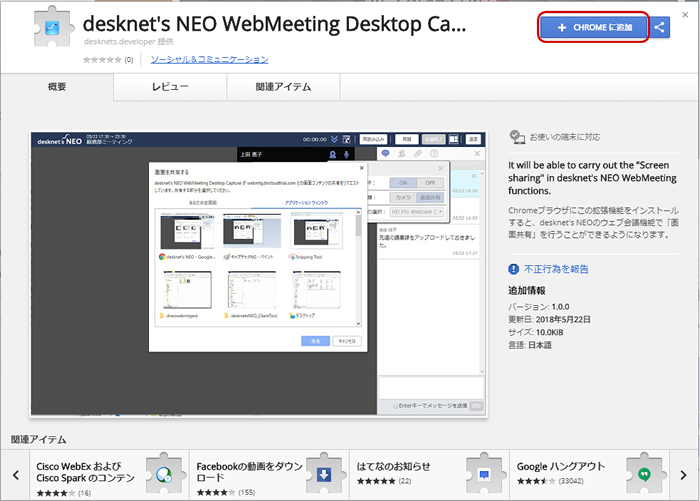Click the Cisco WebEx extension icon
Viewport: 700px width, 501px height.
pyautogui.click(x=164, y=473)
